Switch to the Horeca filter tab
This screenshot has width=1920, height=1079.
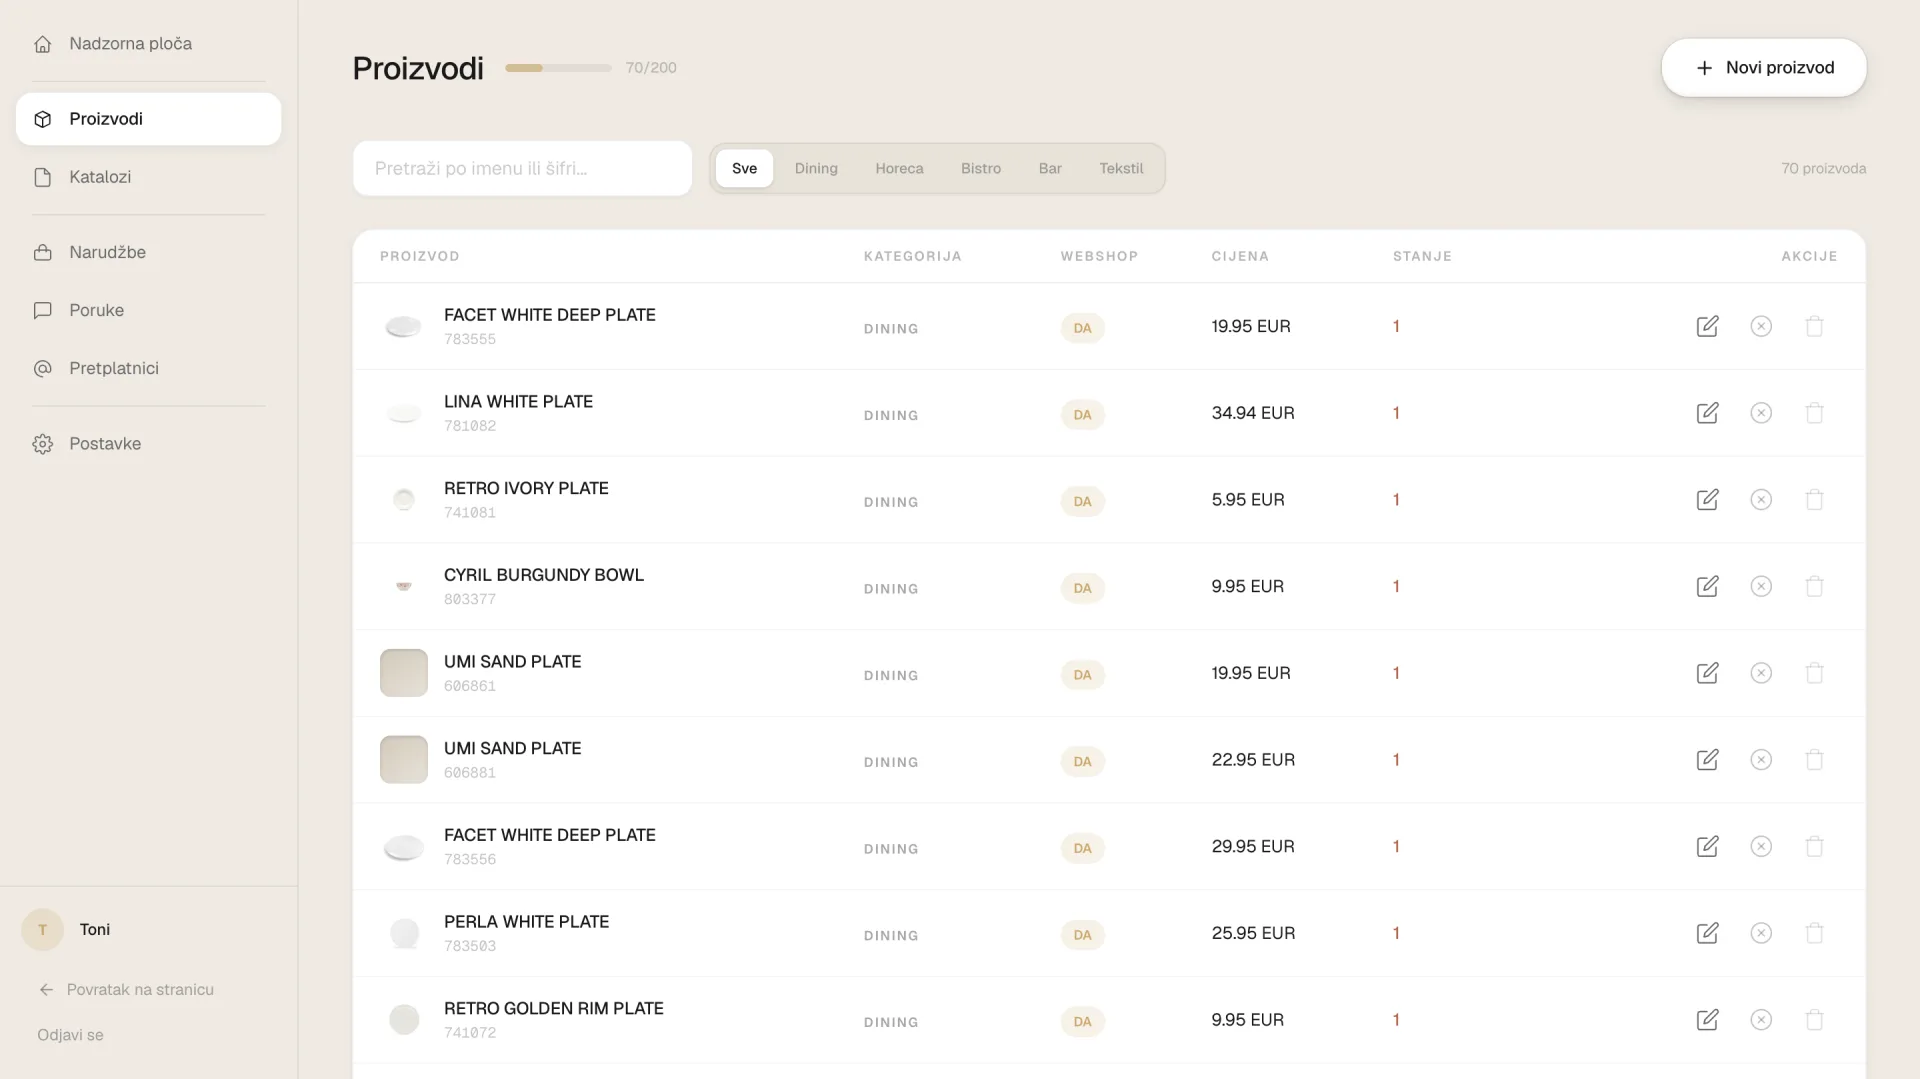pyautogui.click(x=899, y=168)
